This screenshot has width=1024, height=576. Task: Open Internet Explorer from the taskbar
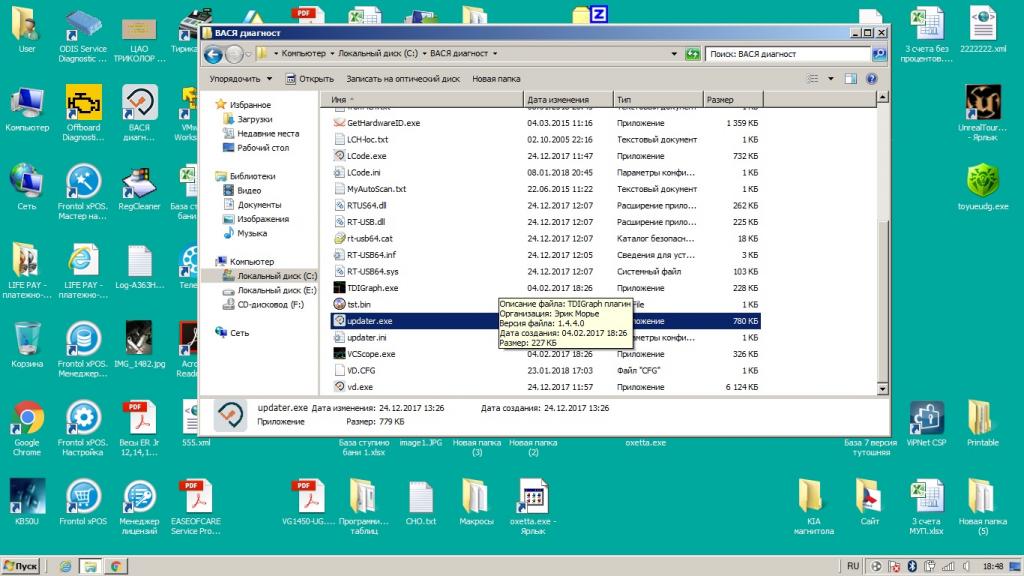[65, 566]
